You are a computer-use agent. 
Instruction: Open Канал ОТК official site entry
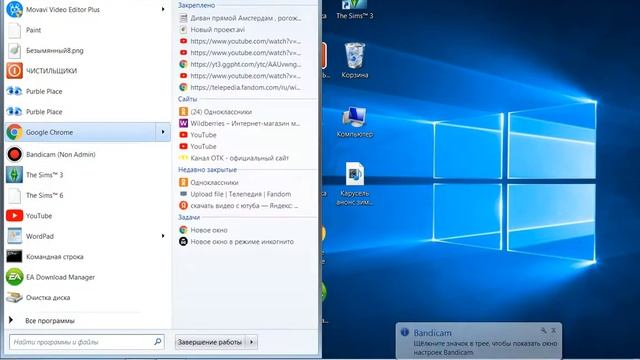point(234,158)
